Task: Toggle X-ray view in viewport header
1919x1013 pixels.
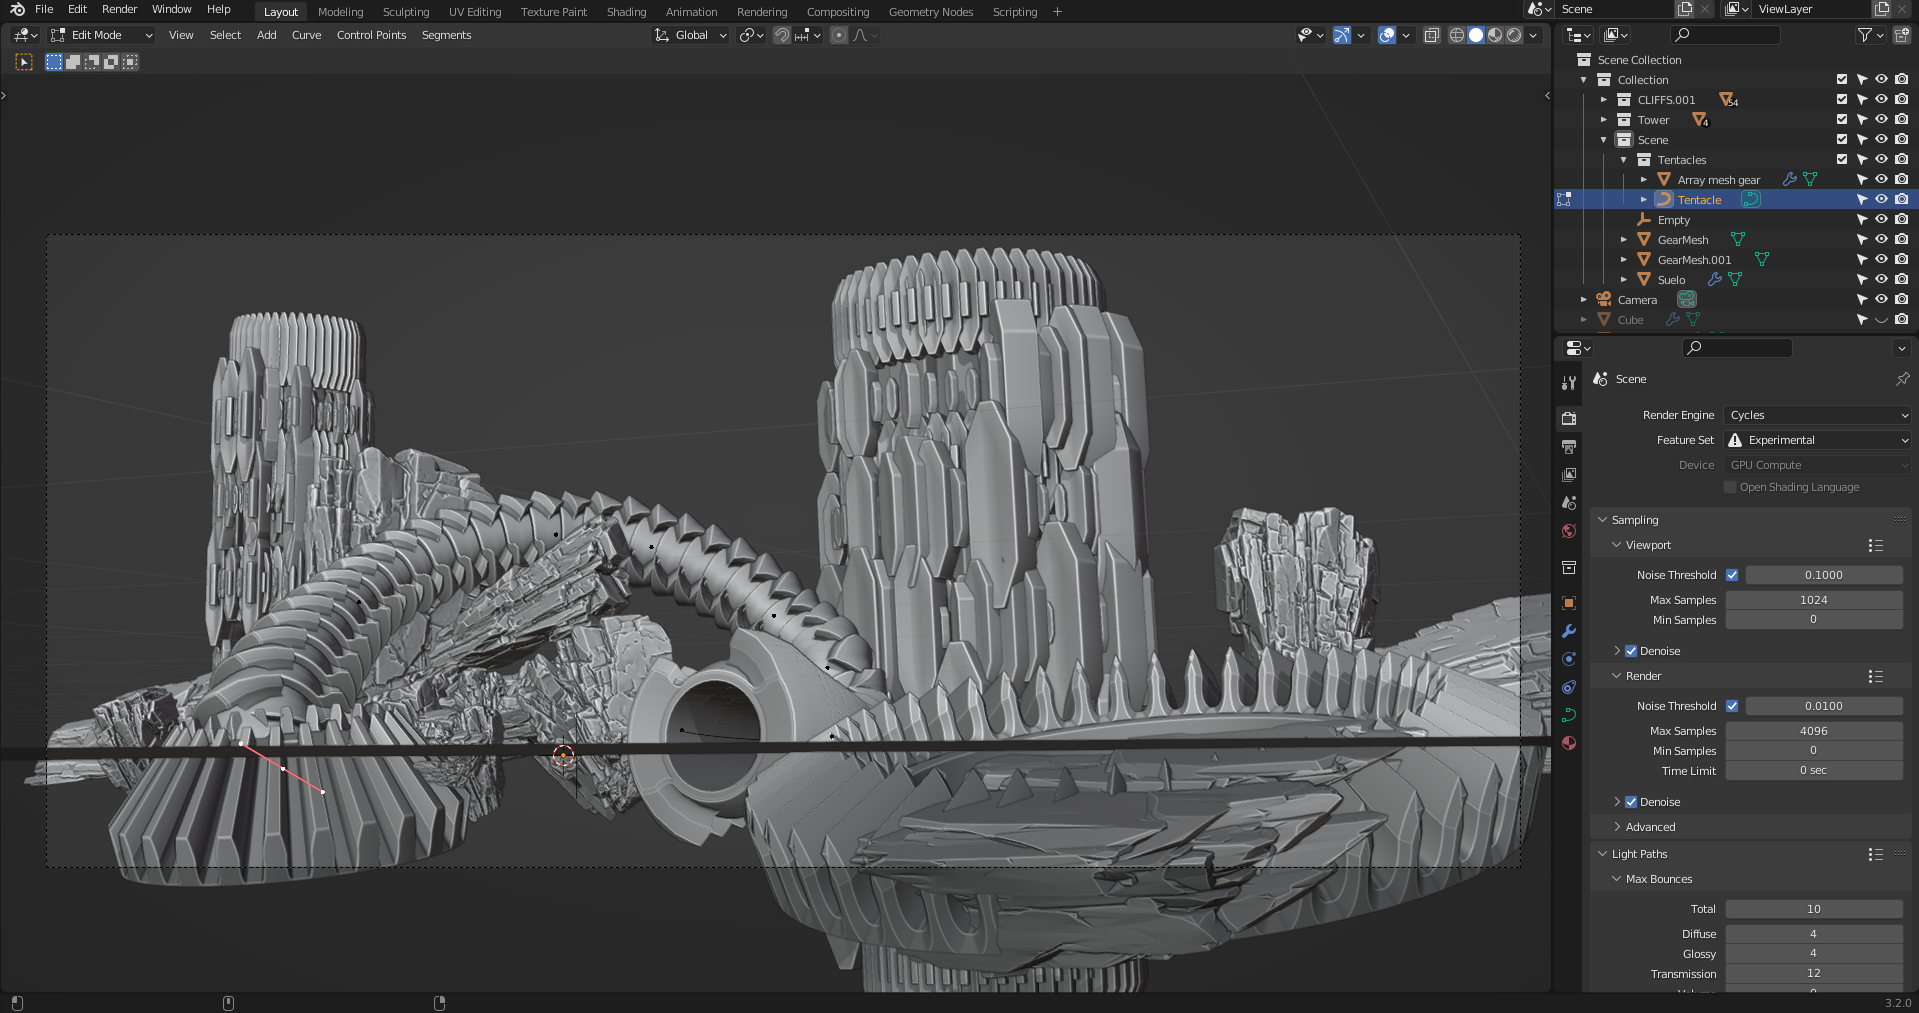Action: tap(1431, 35)
